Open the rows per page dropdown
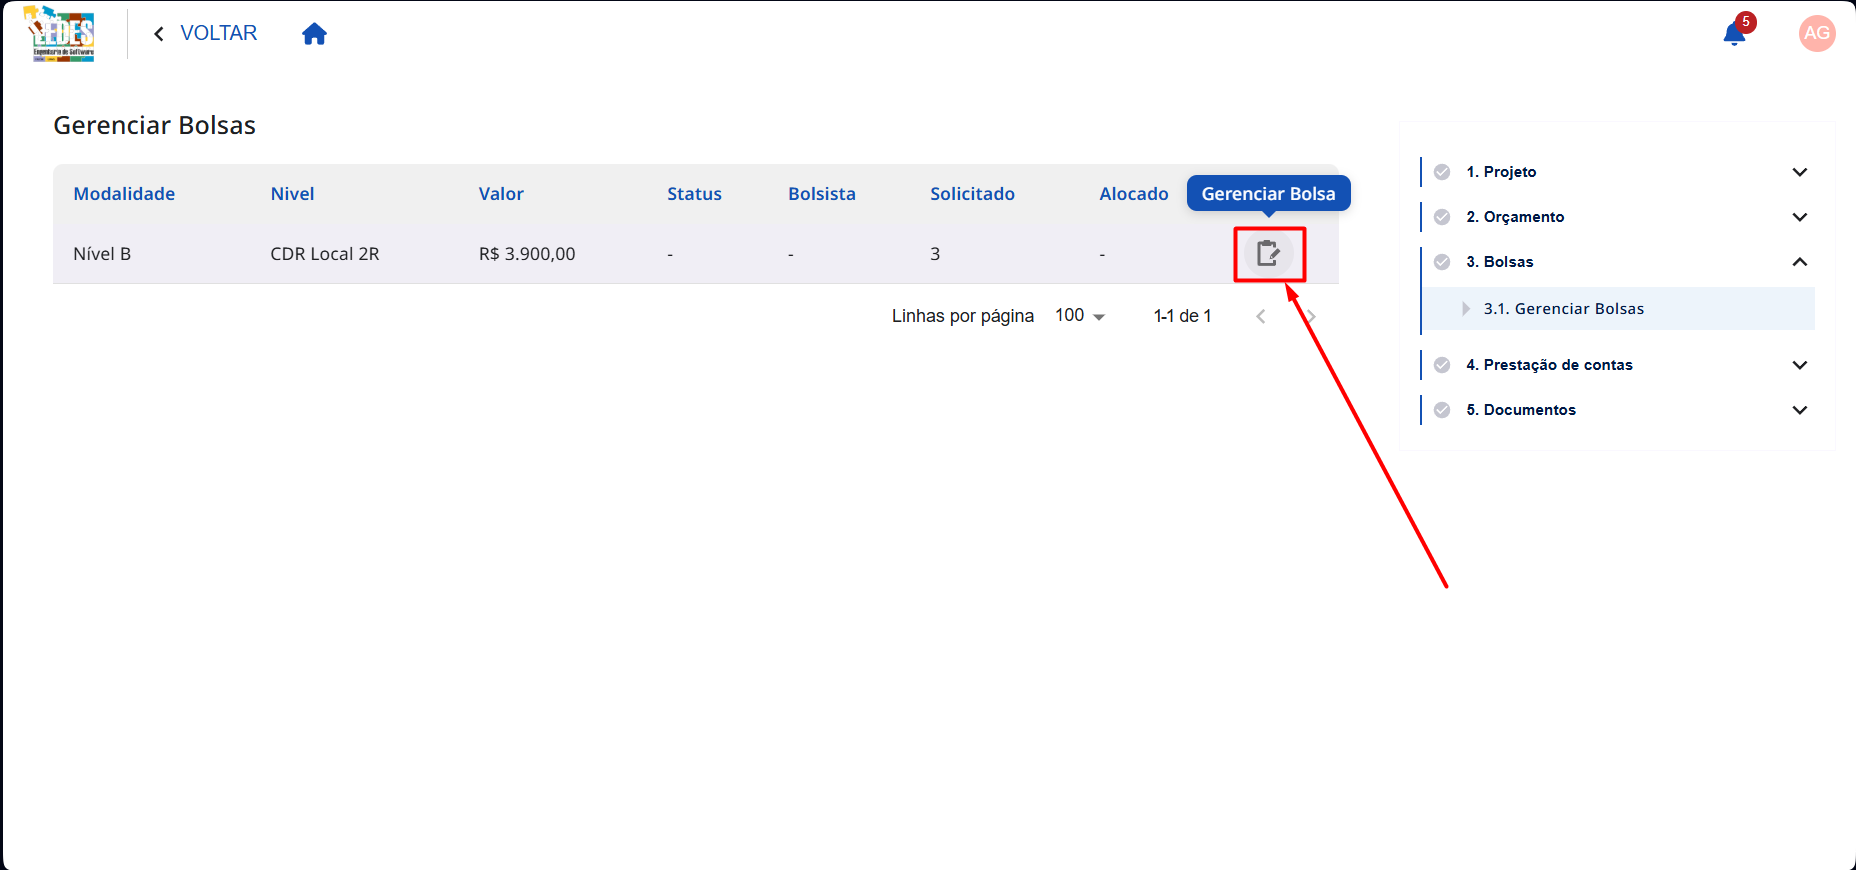Viewport: 1856px width, 870px height. 1080,316
